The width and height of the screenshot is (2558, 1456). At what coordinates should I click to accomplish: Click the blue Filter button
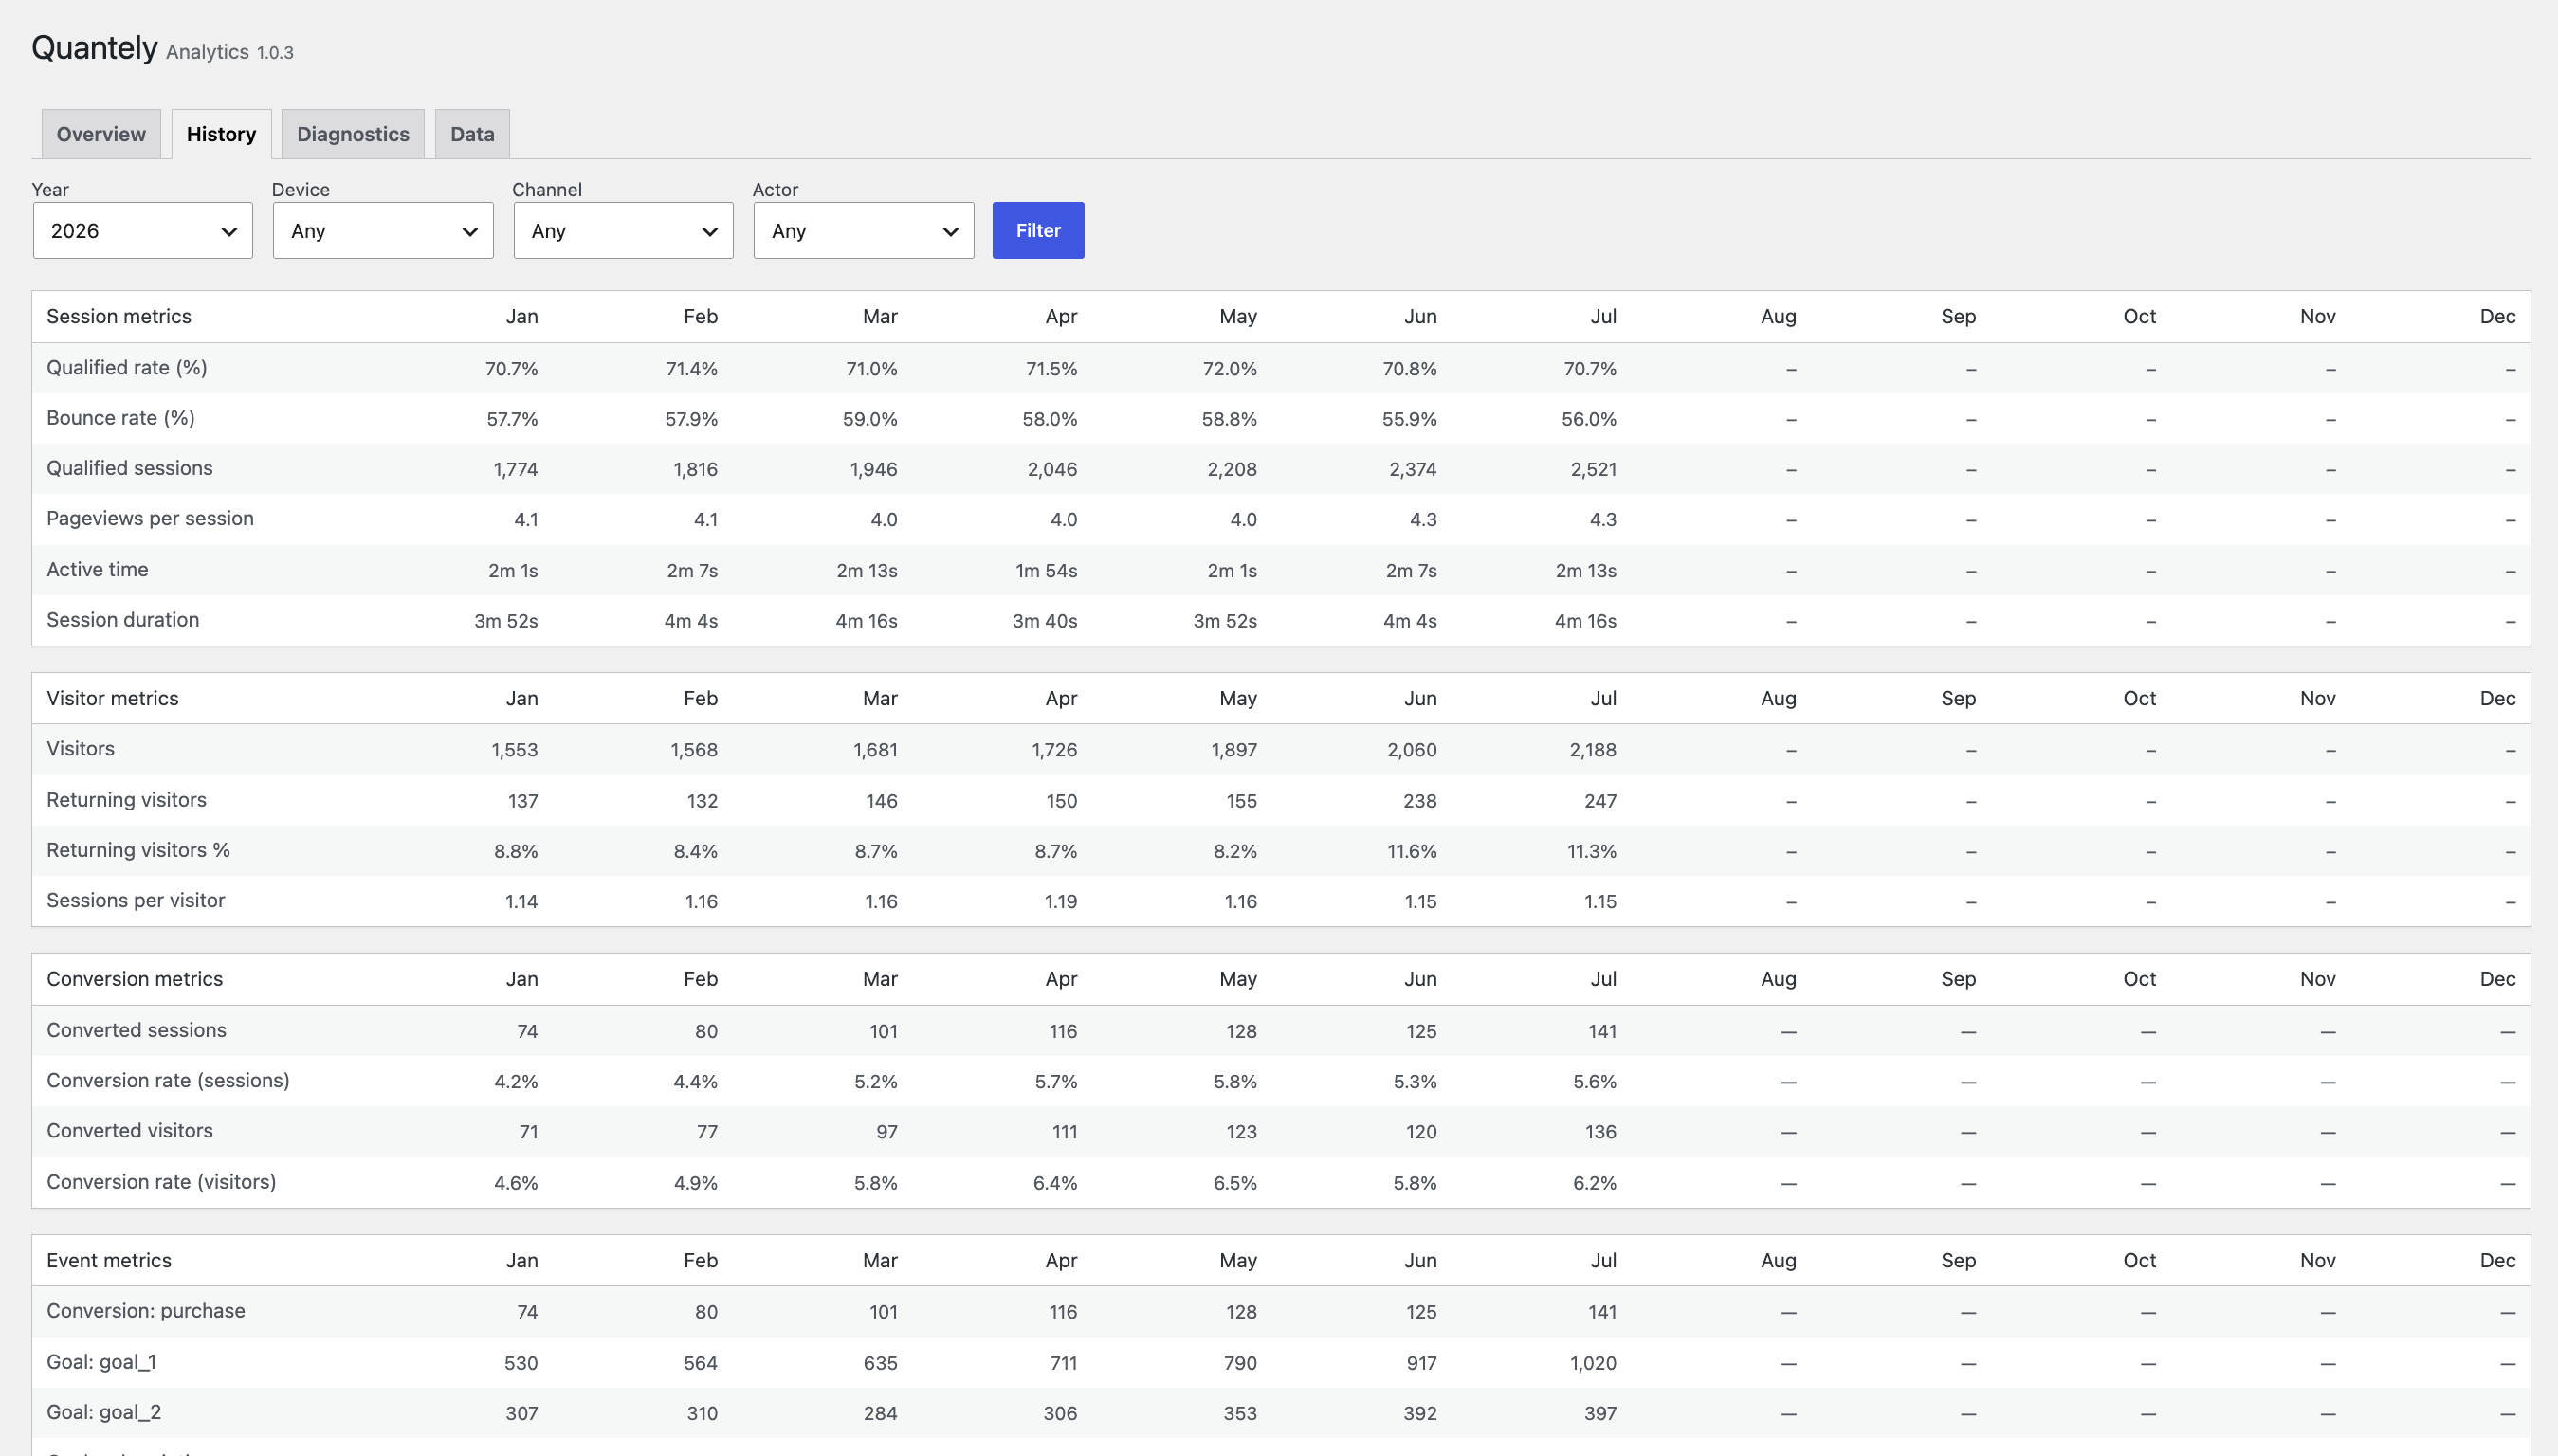(x=1038, y=231)
